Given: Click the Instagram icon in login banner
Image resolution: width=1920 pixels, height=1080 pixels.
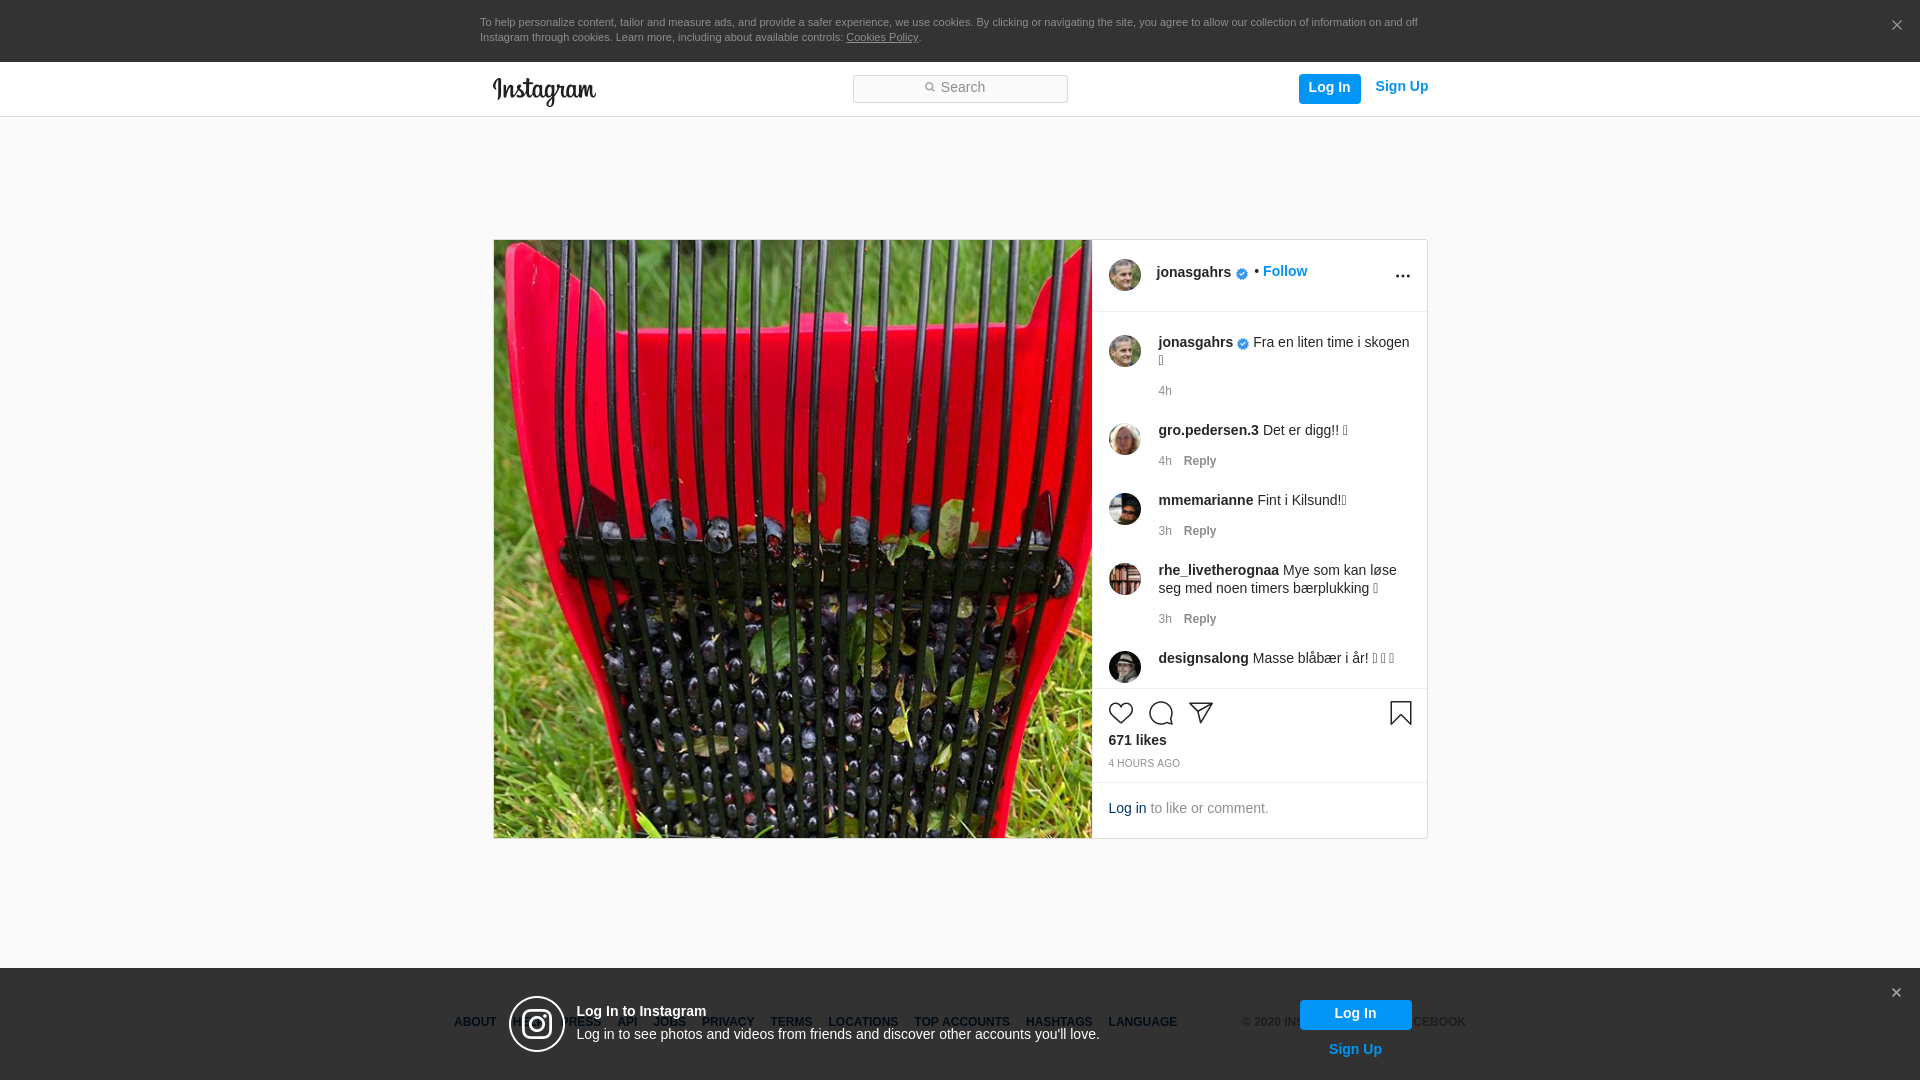Looking at the screenshot, I should point(537,1024).
